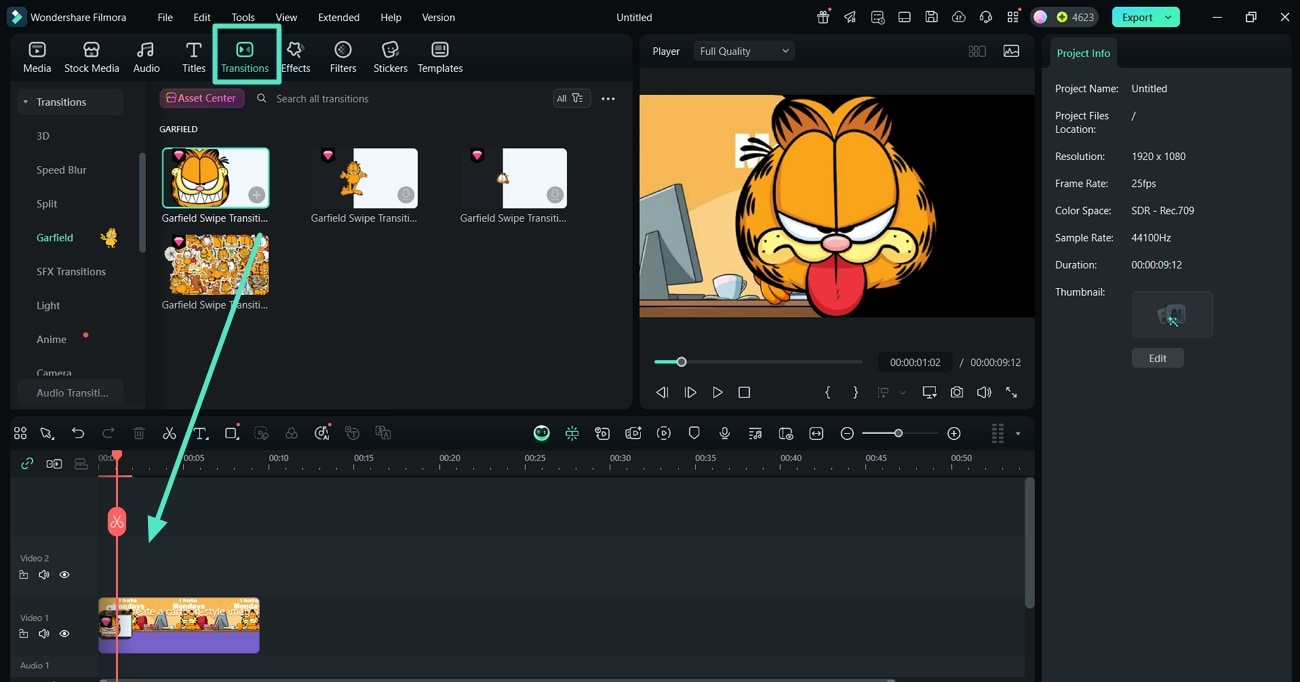This screenshot has height=682, width=1300.
Task: Open the Stock Media tab
Action: coord(91,57)
